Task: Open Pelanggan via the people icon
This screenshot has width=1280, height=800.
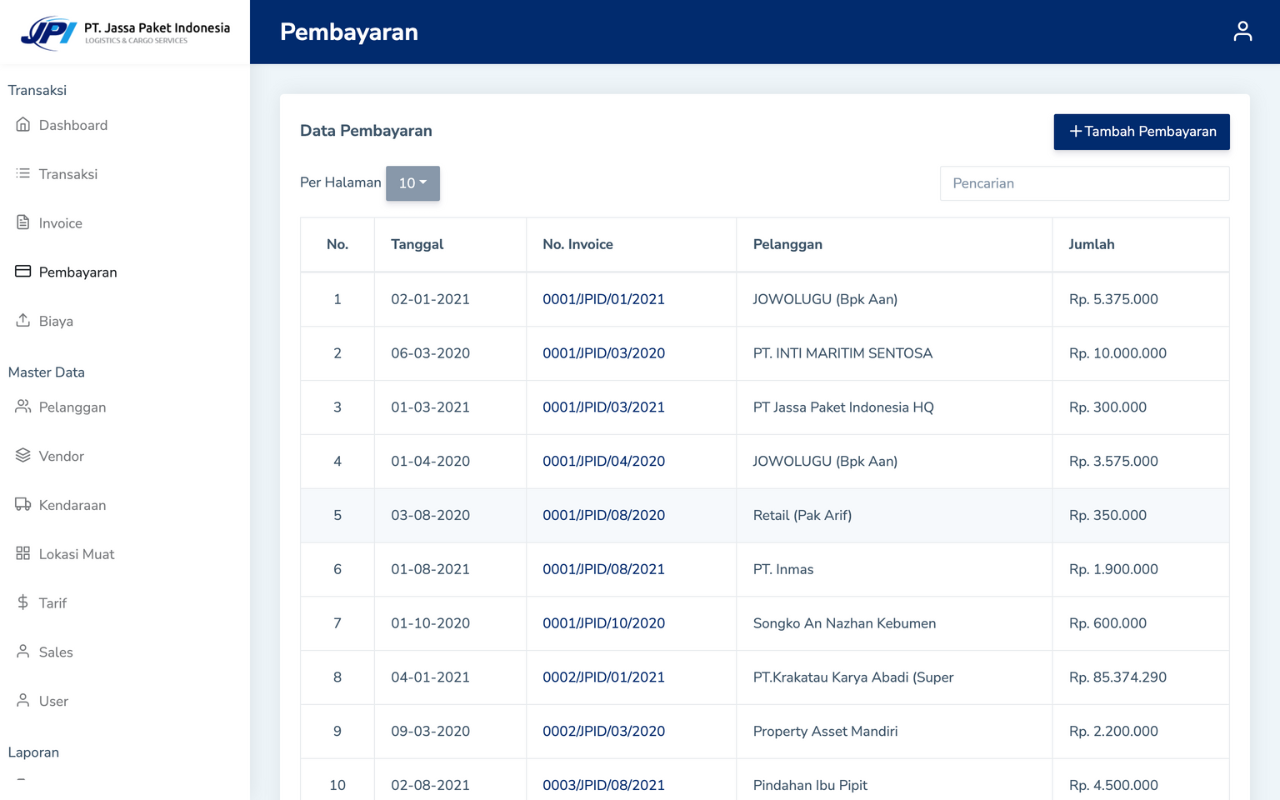Action: (21, 406)
